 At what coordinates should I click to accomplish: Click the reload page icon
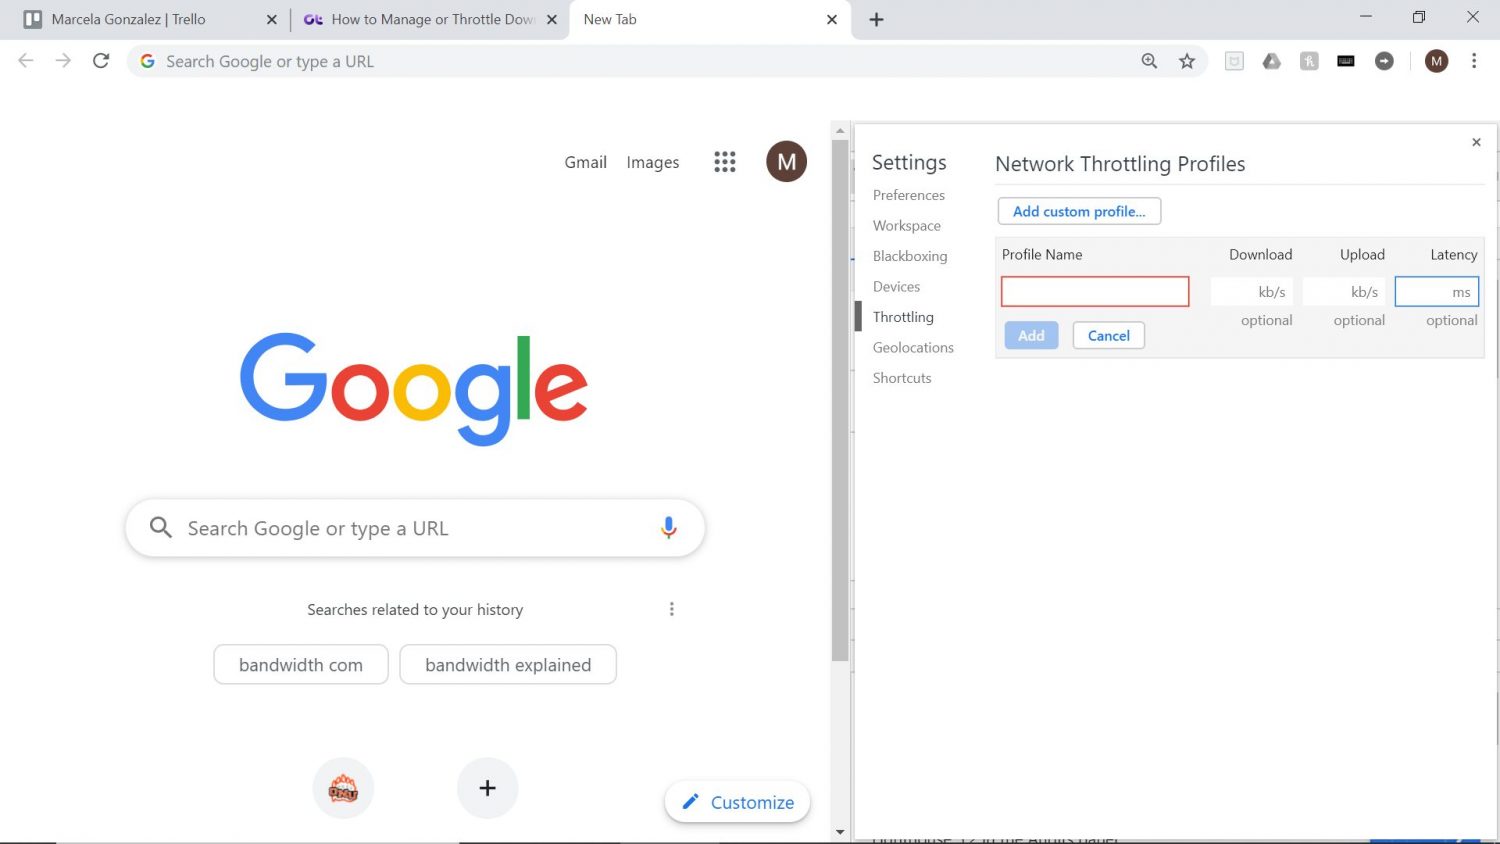[x=101, y=61]
